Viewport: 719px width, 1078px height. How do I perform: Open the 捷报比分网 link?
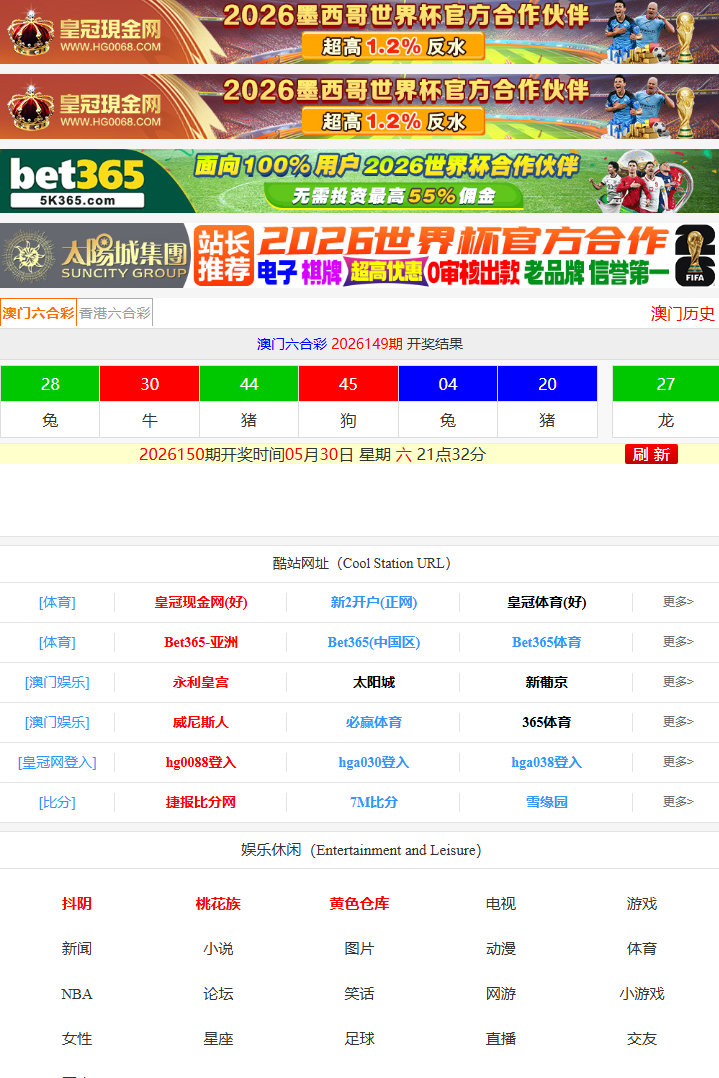pos(201,802)
